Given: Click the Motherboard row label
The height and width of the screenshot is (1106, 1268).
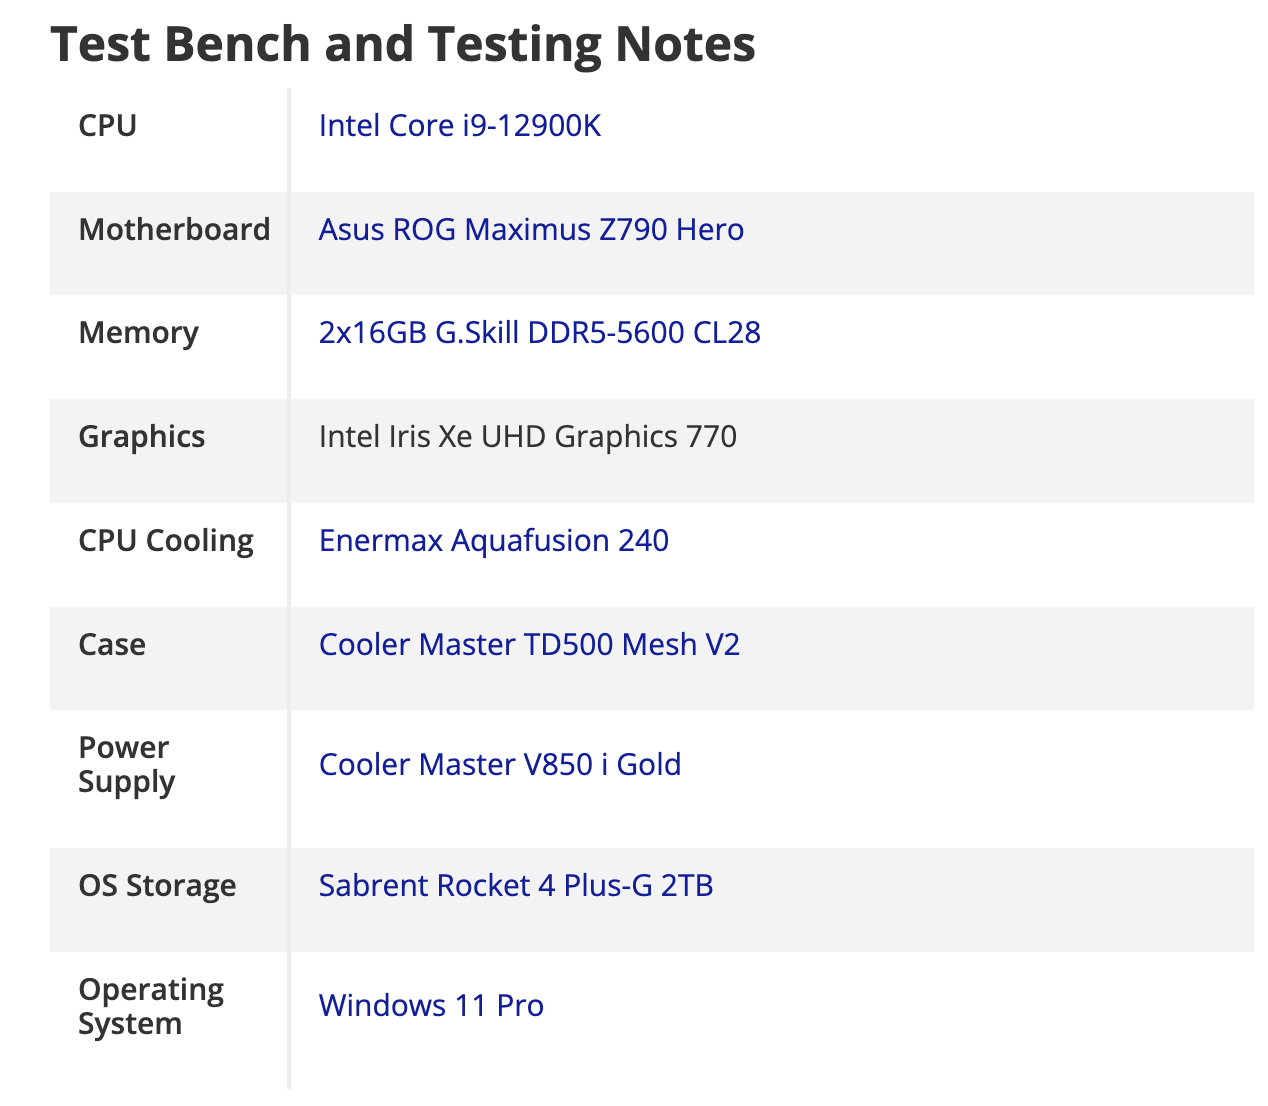Looking at the screenshot, I should click(174, 230).
